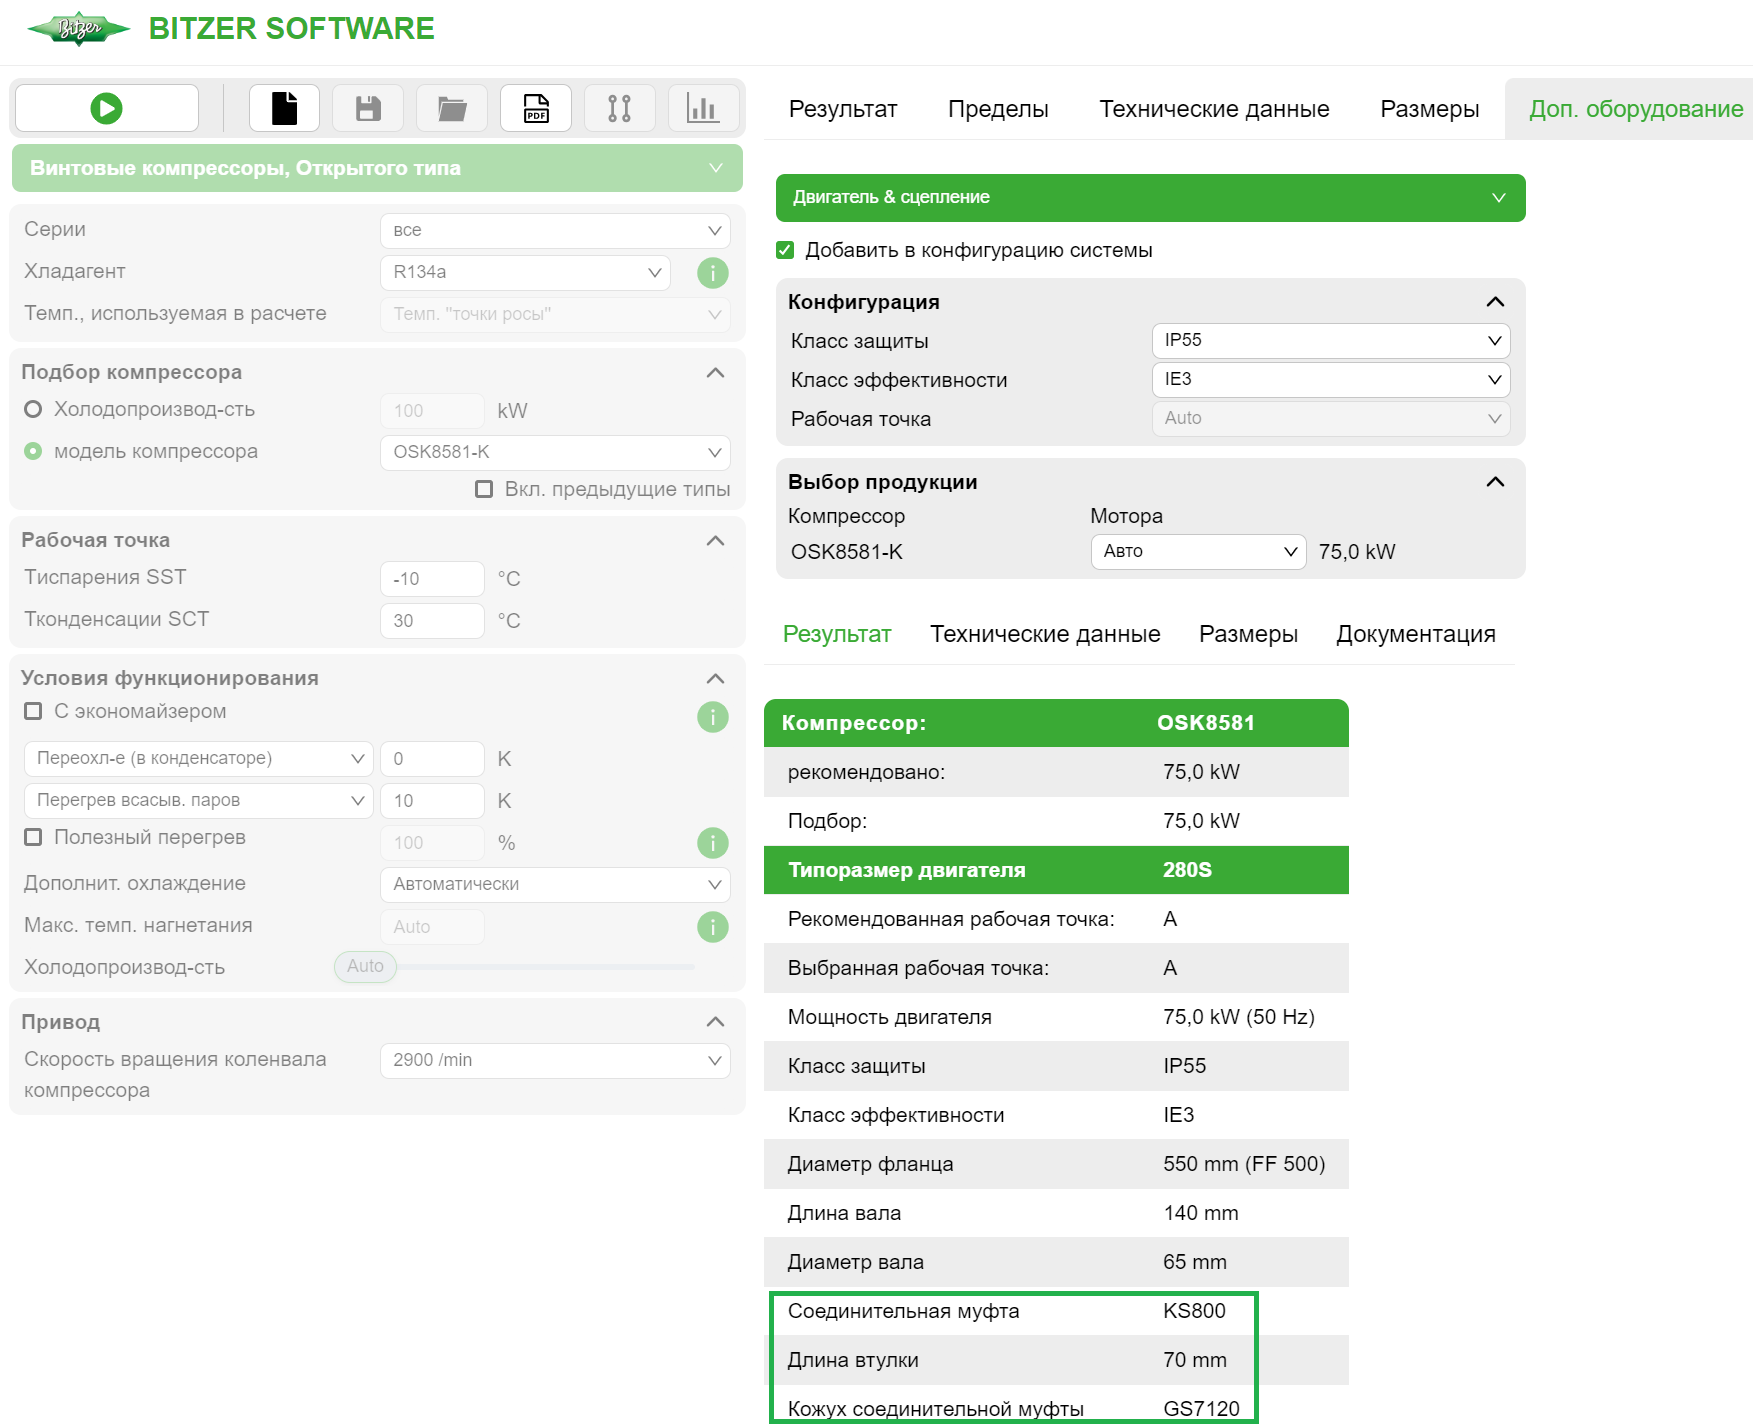Click the 'Пределы' tab label
This screenshot has width=1753, height=1427.
click(998, 108)
